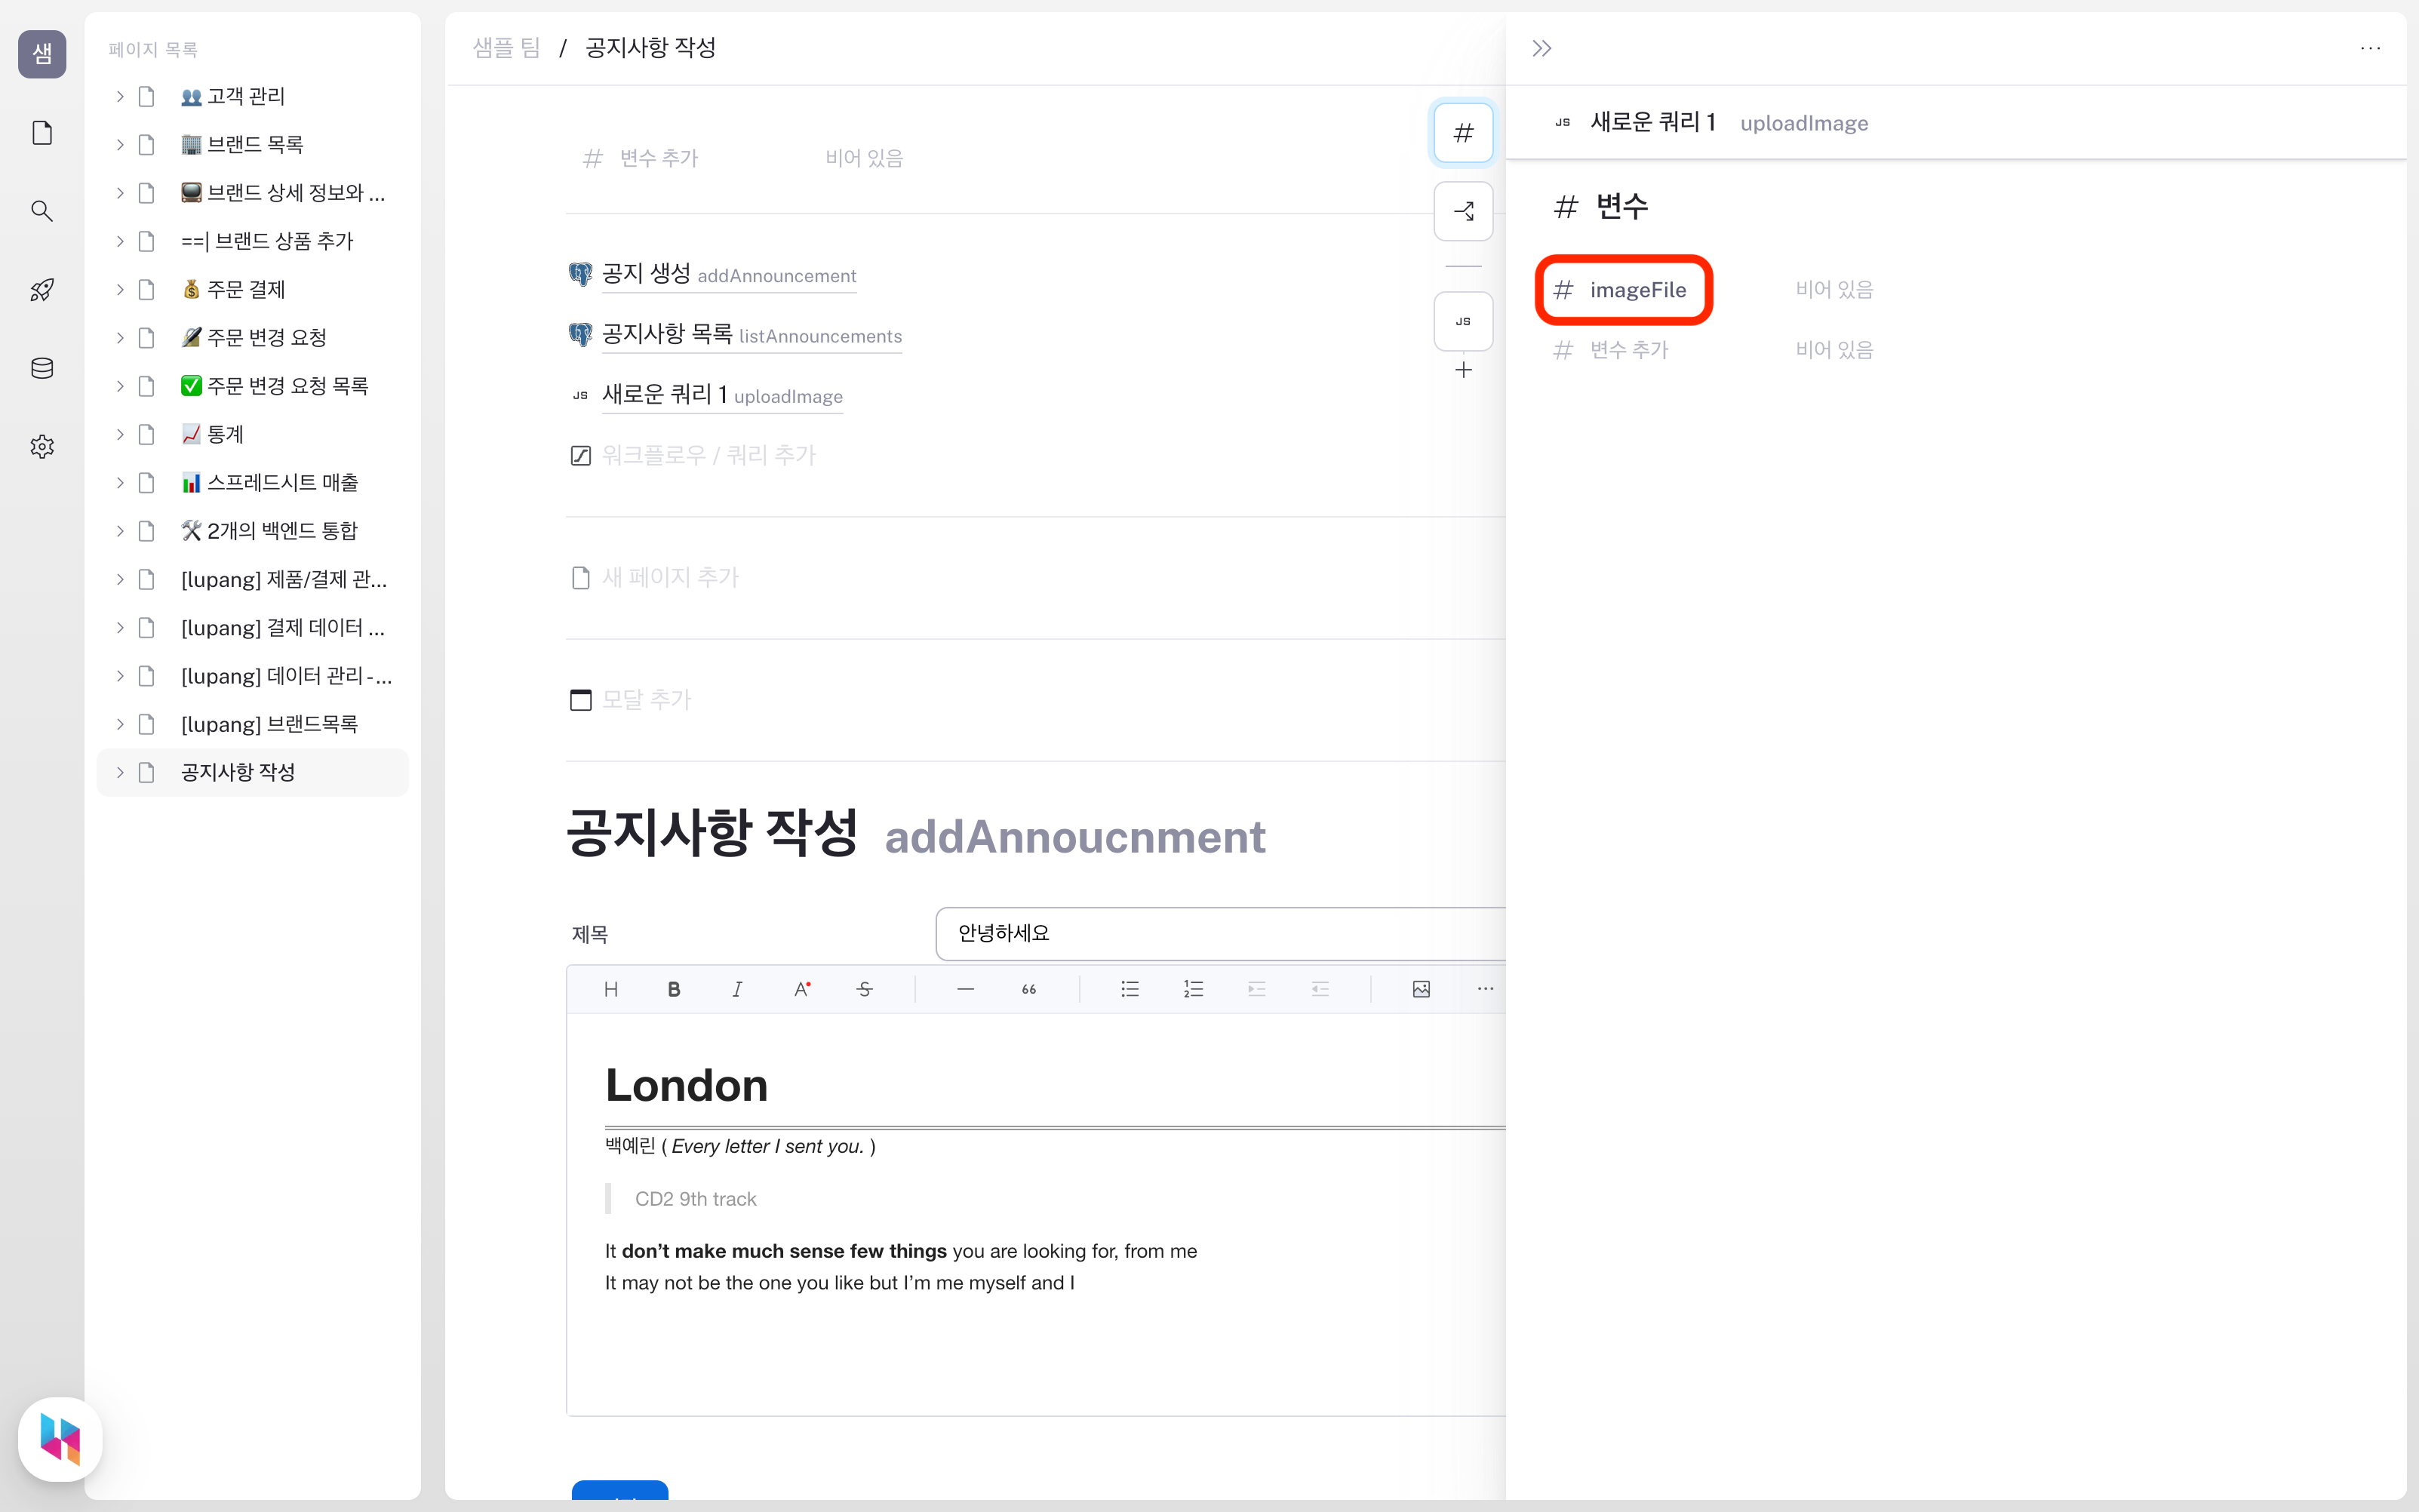
Task: Click the outdent button in editor toolbar
Action: [1320, 989]
